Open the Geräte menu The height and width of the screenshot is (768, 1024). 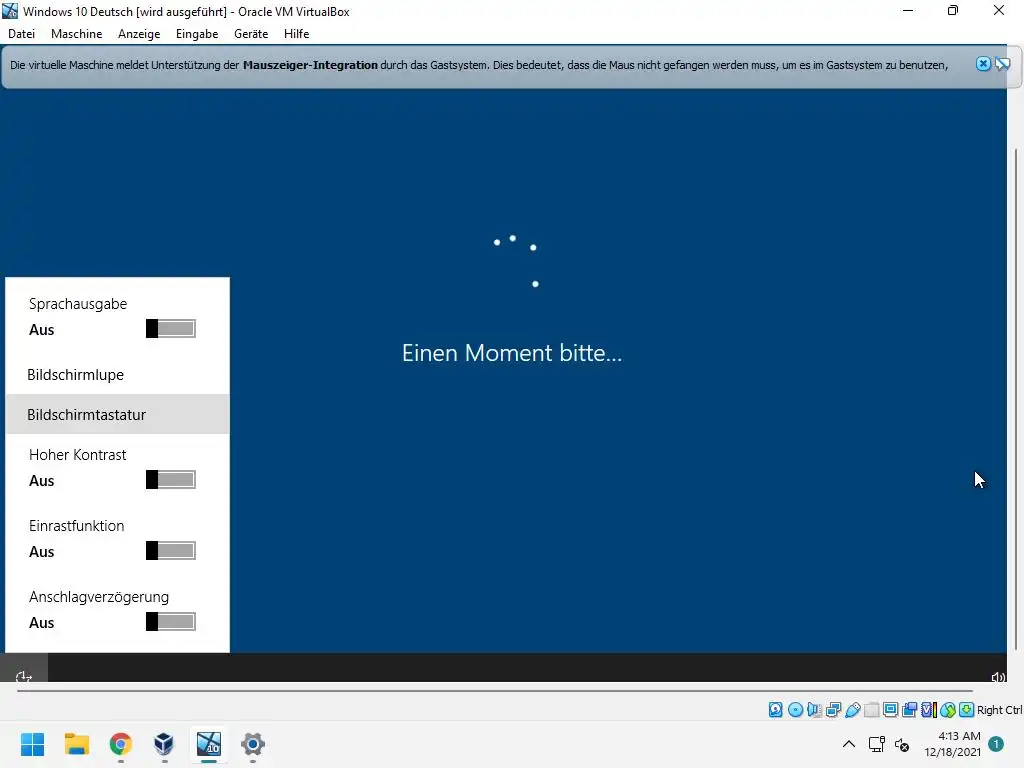click(x=251, y=34)
